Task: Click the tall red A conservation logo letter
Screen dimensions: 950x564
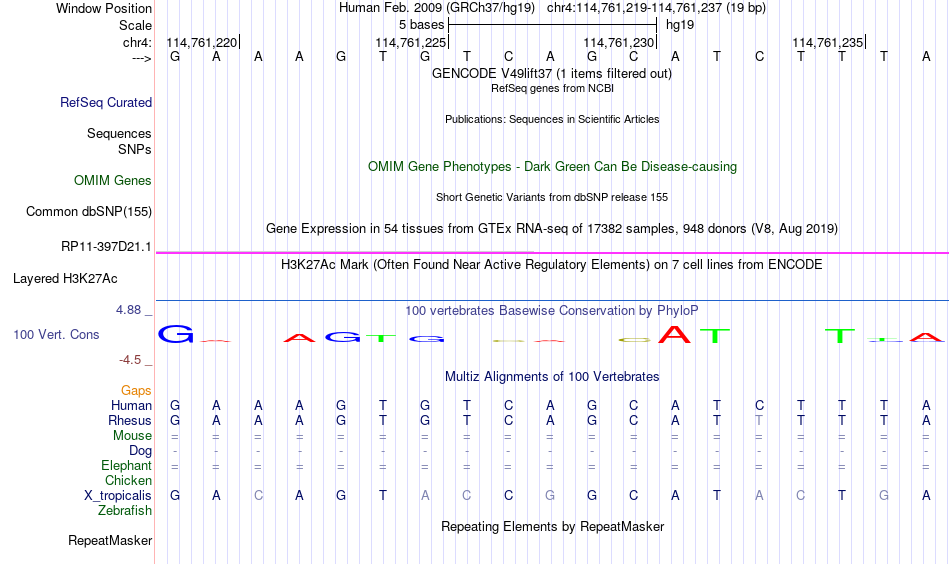Action: click(x=674, y=334)
